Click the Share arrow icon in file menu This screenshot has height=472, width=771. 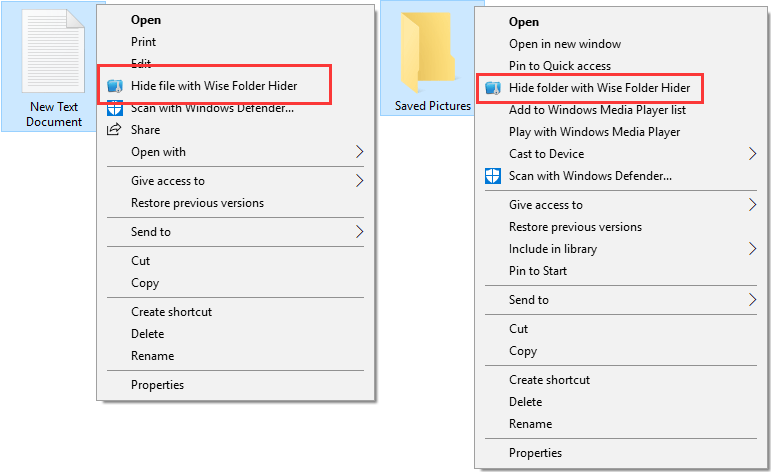click(114, 130)
